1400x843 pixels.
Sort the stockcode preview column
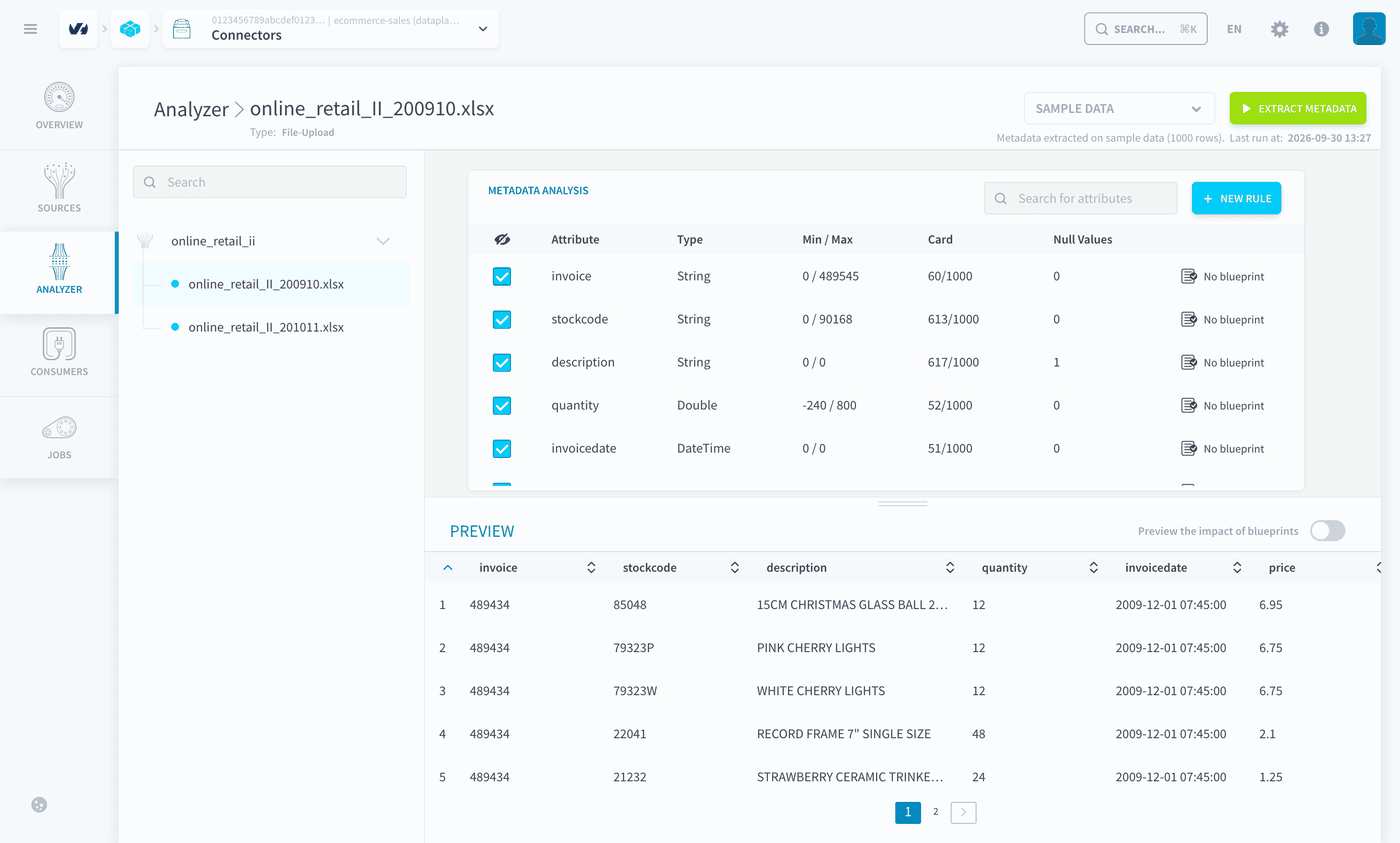tap(735, 567)
